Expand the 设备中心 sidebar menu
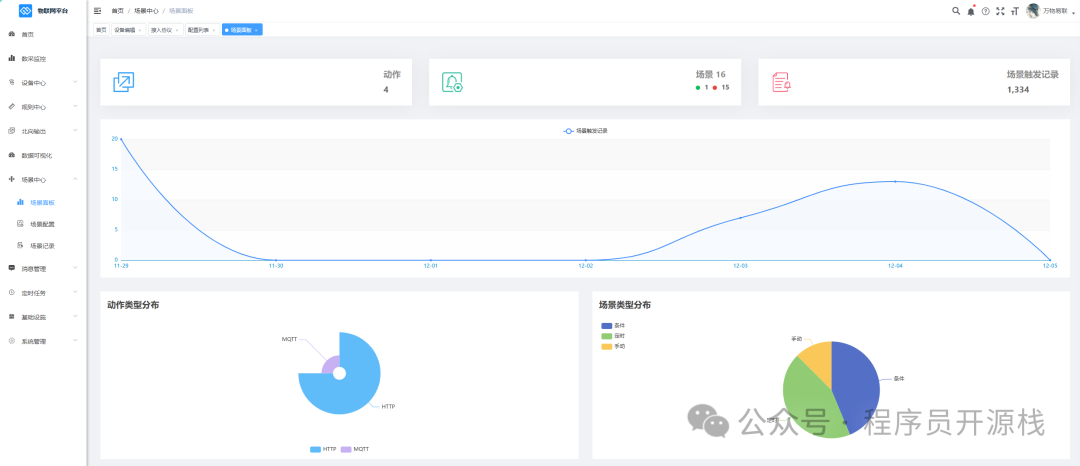The image size is (1080, 466). tap(43, 83)
